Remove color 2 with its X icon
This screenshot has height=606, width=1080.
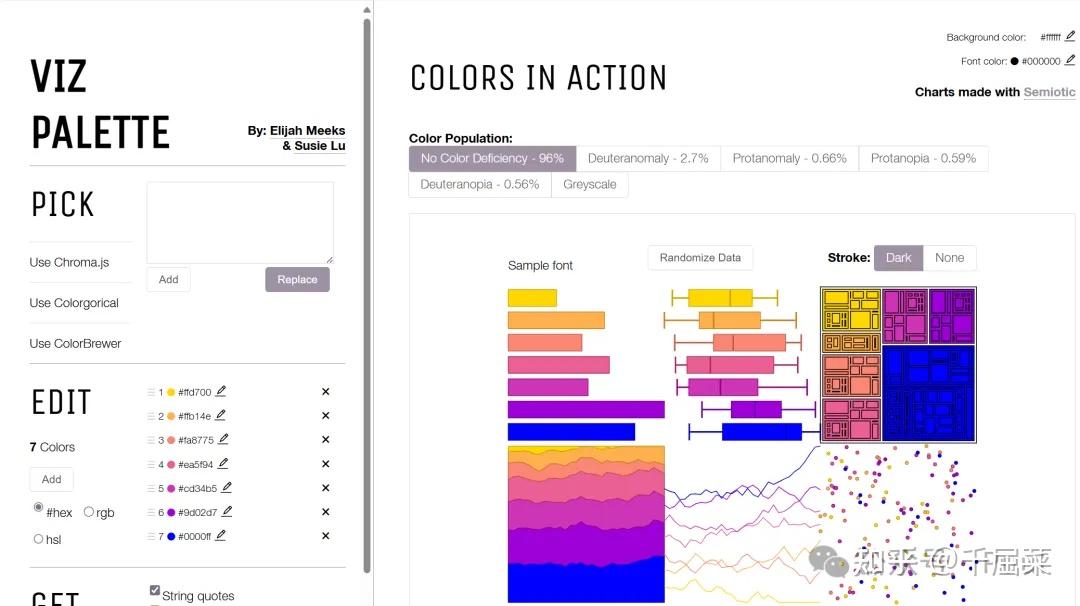click(325, 416)
